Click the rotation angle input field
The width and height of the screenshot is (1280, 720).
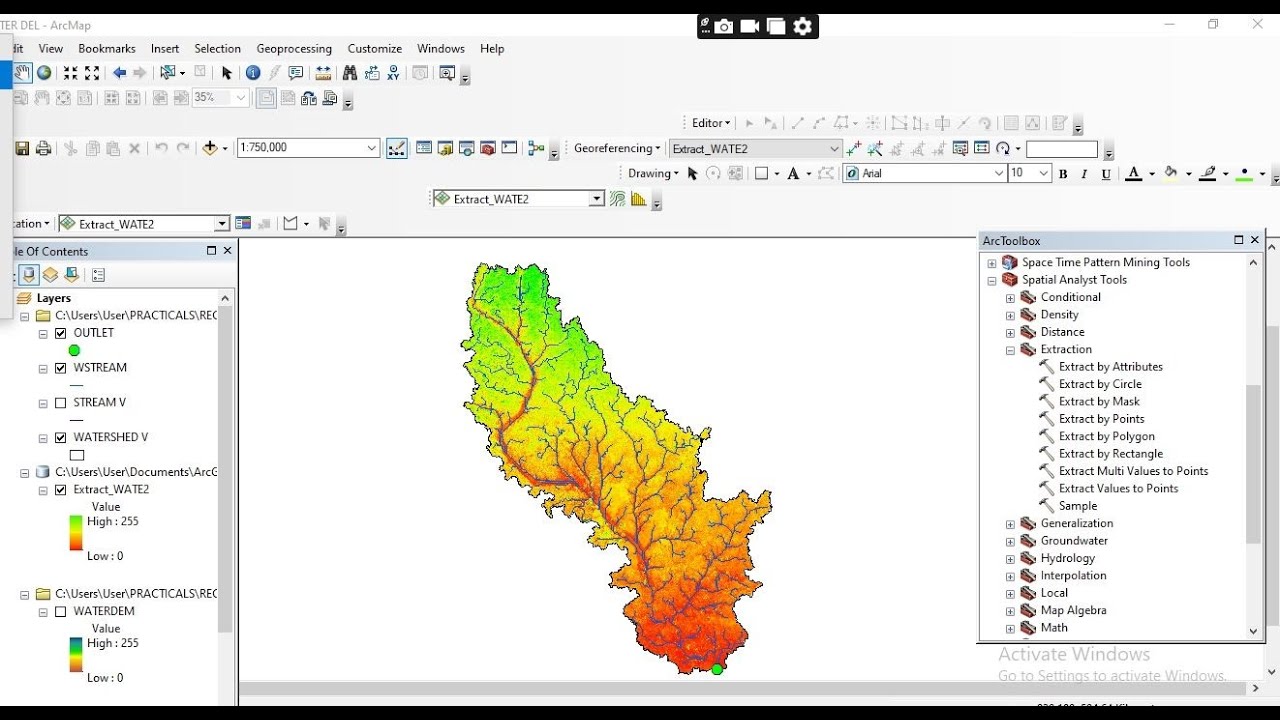click(x=1062, y=149)
